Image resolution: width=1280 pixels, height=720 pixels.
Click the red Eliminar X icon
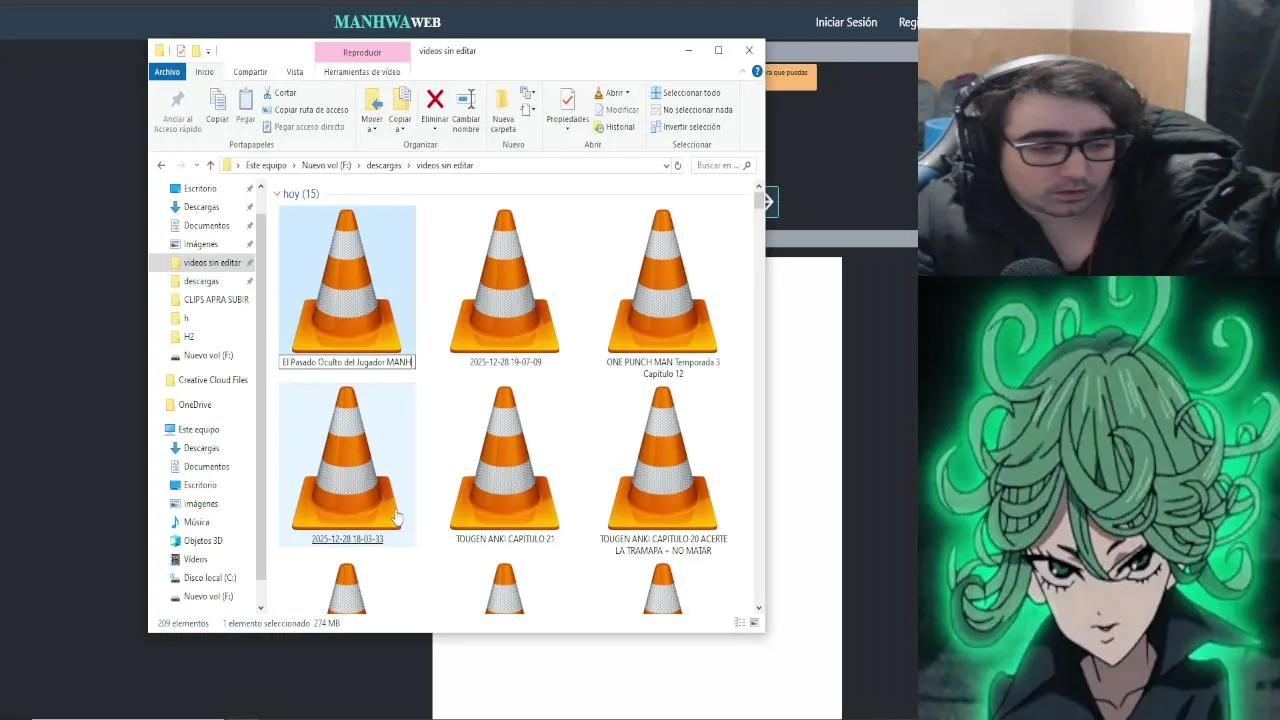click(x=435, y=99)
